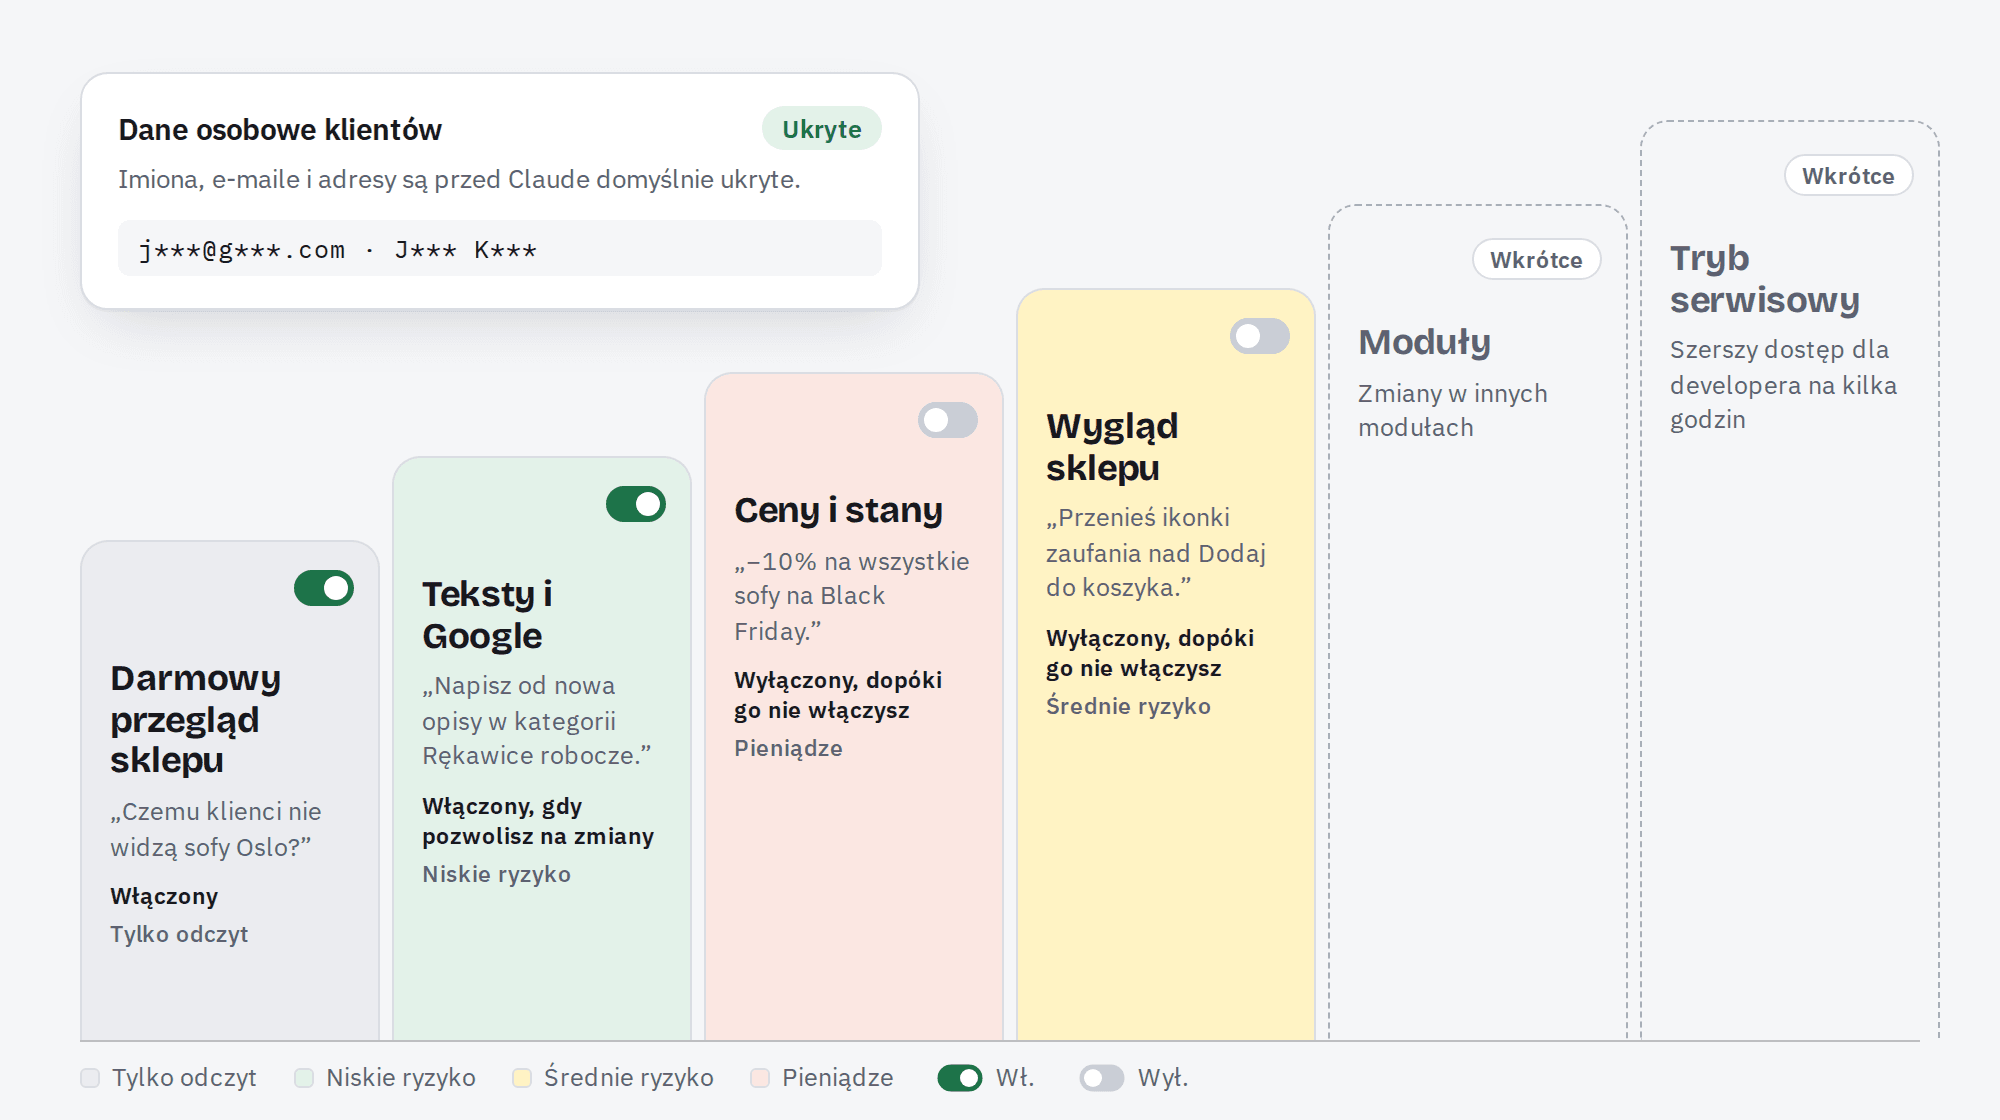Click the Wył. legend toggle

1102,1078
